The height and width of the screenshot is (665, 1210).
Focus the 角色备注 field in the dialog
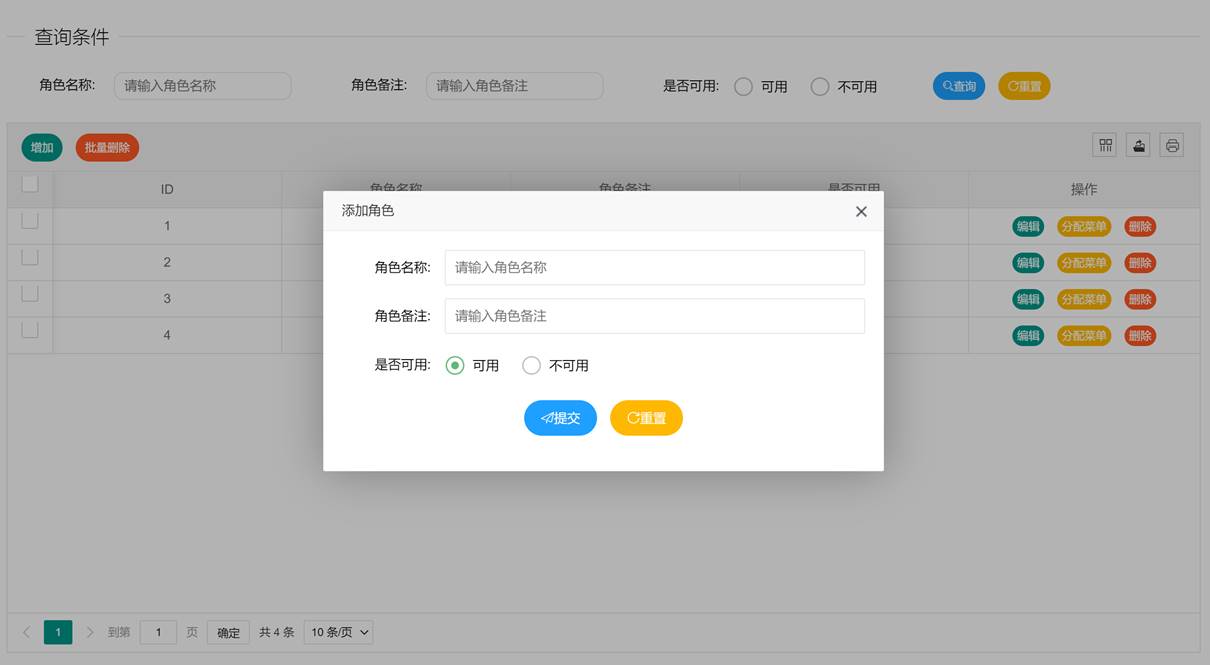(x=655, y=316)
